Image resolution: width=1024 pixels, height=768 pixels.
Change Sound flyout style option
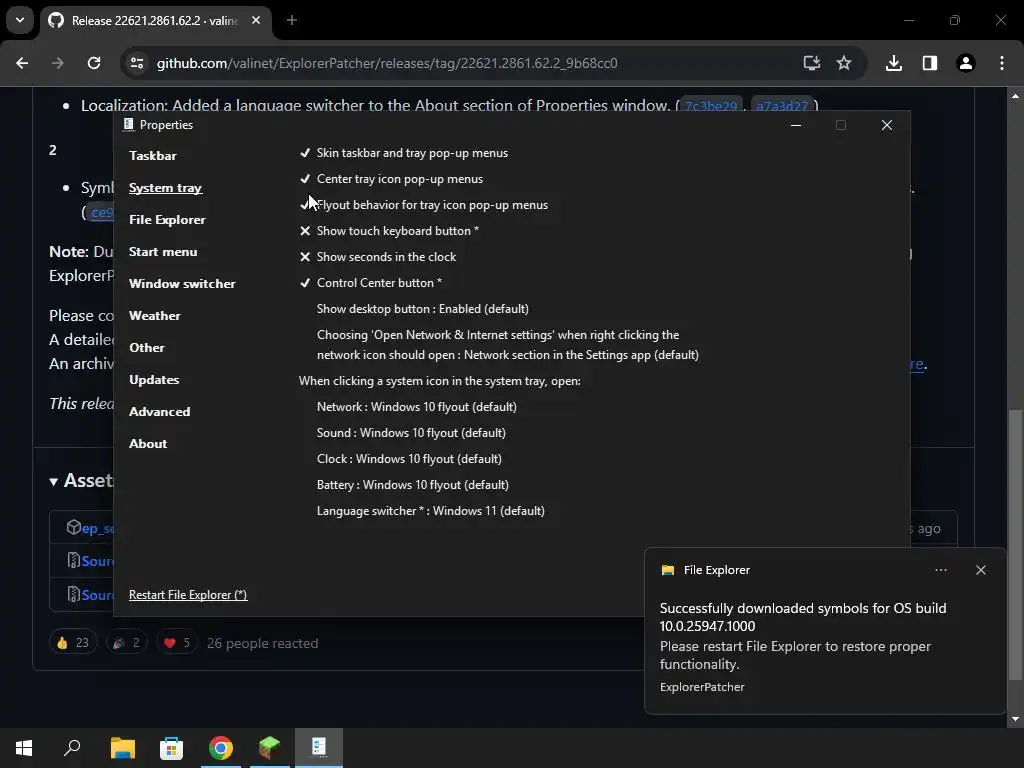pos(411,433)
